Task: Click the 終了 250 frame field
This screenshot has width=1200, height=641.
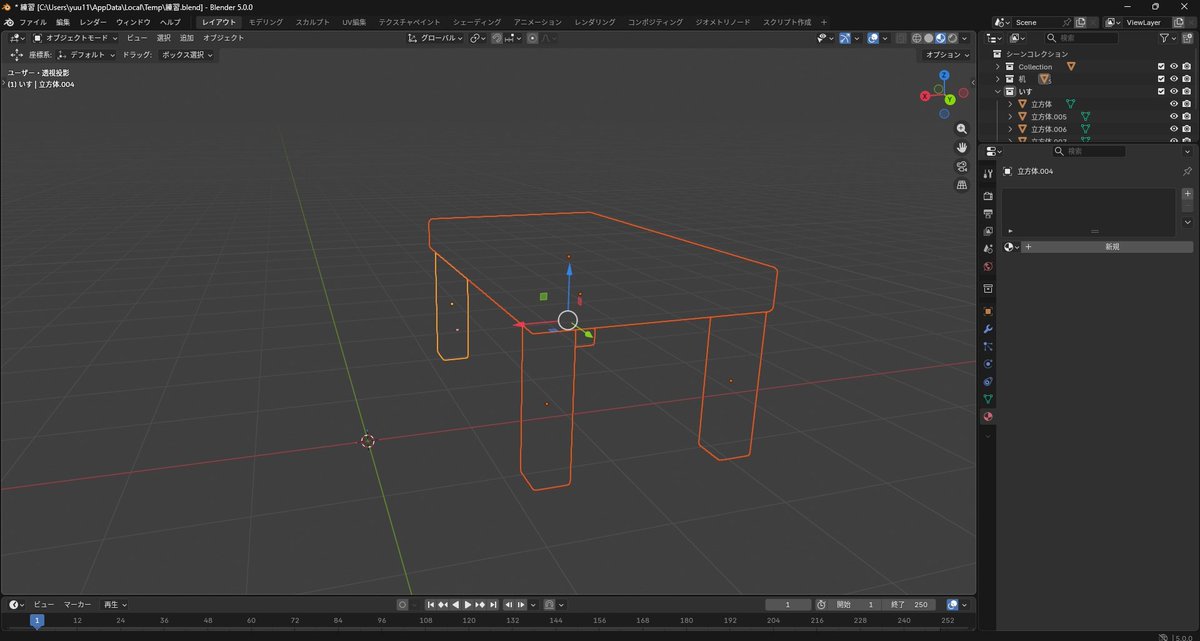Action: point(910,604)
